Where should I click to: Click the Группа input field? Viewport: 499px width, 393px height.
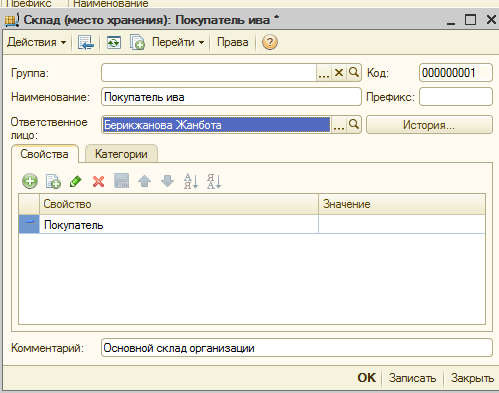(x=209, y=73)
